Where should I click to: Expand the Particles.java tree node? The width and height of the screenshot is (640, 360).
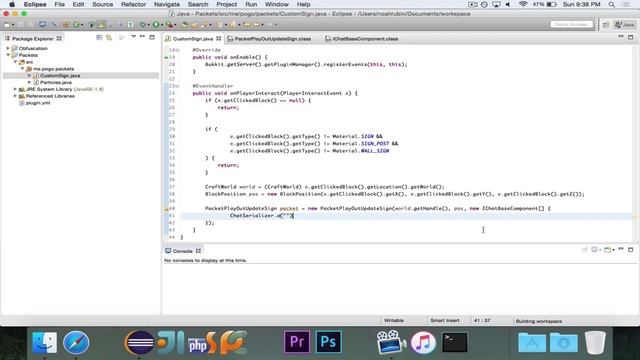coord(29,82)
